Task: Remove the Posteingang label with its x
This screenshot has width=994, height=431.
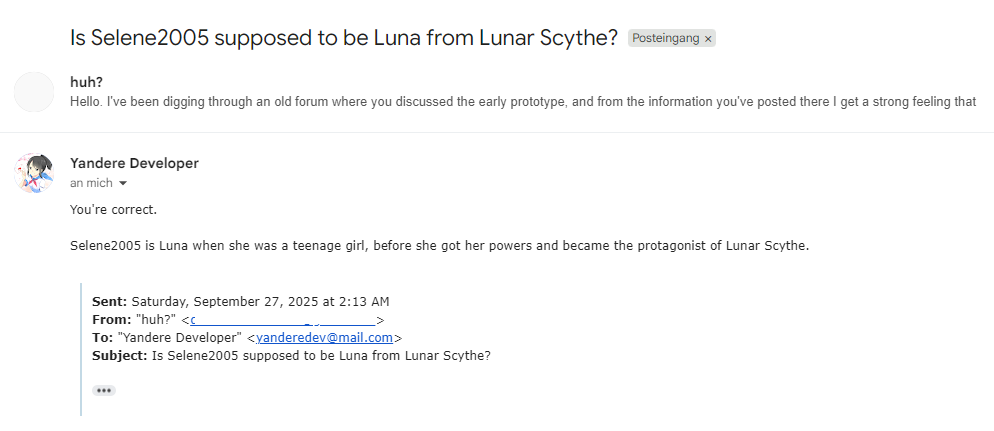Action: (708, 39)
